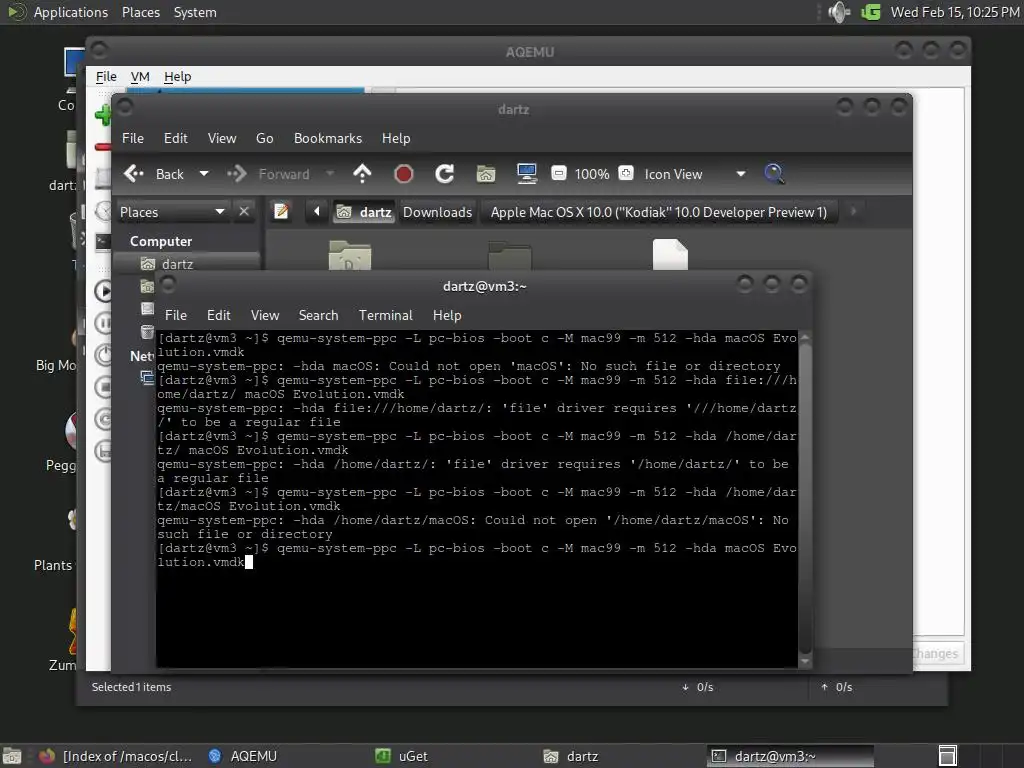The width and height of the screenshot is (1024, 768).
Task: Open the file manager View menu
Action: pyautogui.click(x=222, y=138)
